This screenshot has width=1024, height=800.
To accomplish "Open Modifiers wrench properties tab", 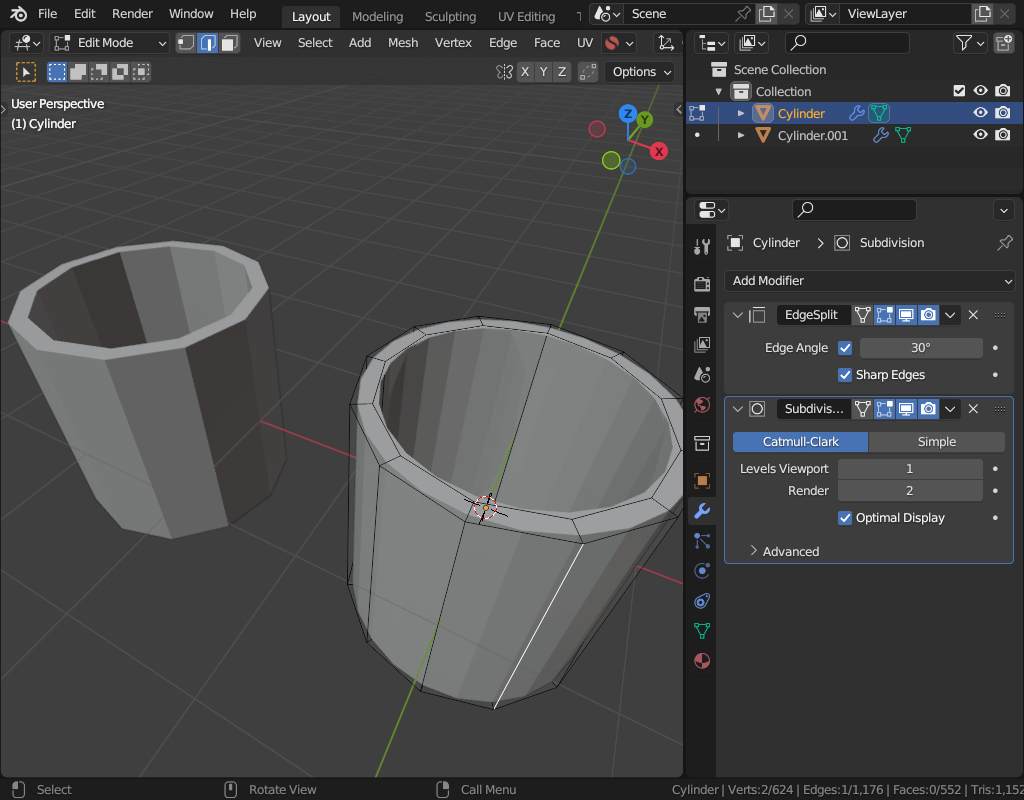I will pyautogui.click(x=702, y=511).
